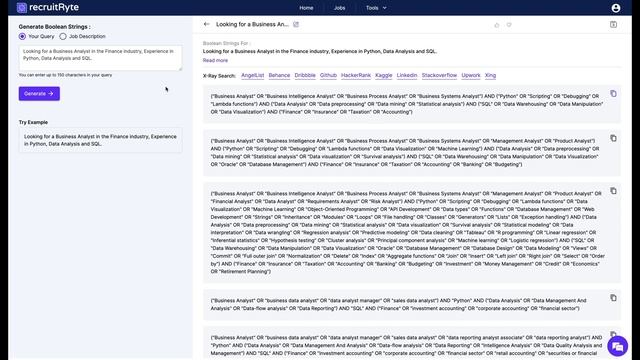Viewport: 640px width, 360px height.
Task: Open Github X-Ray search
Action: 328,76
